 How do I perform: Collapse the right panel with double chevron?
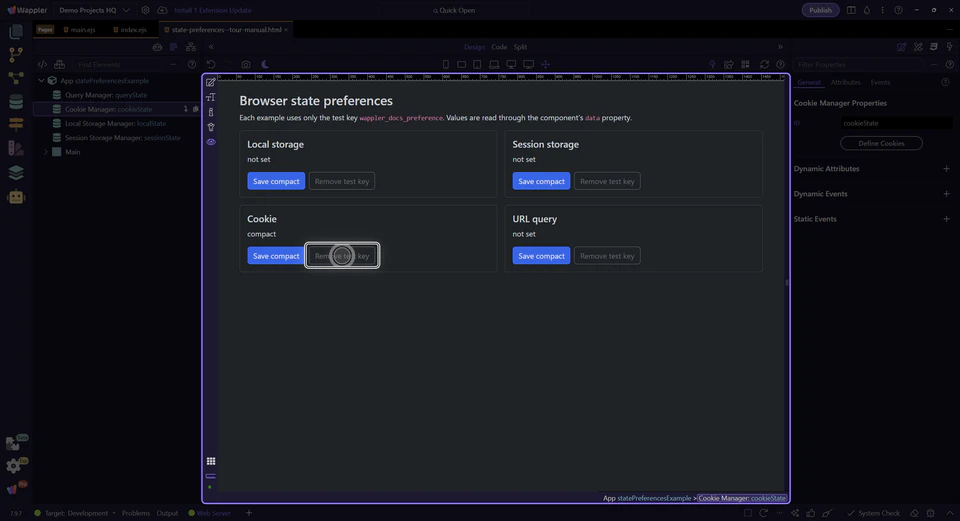click(780, 47)
